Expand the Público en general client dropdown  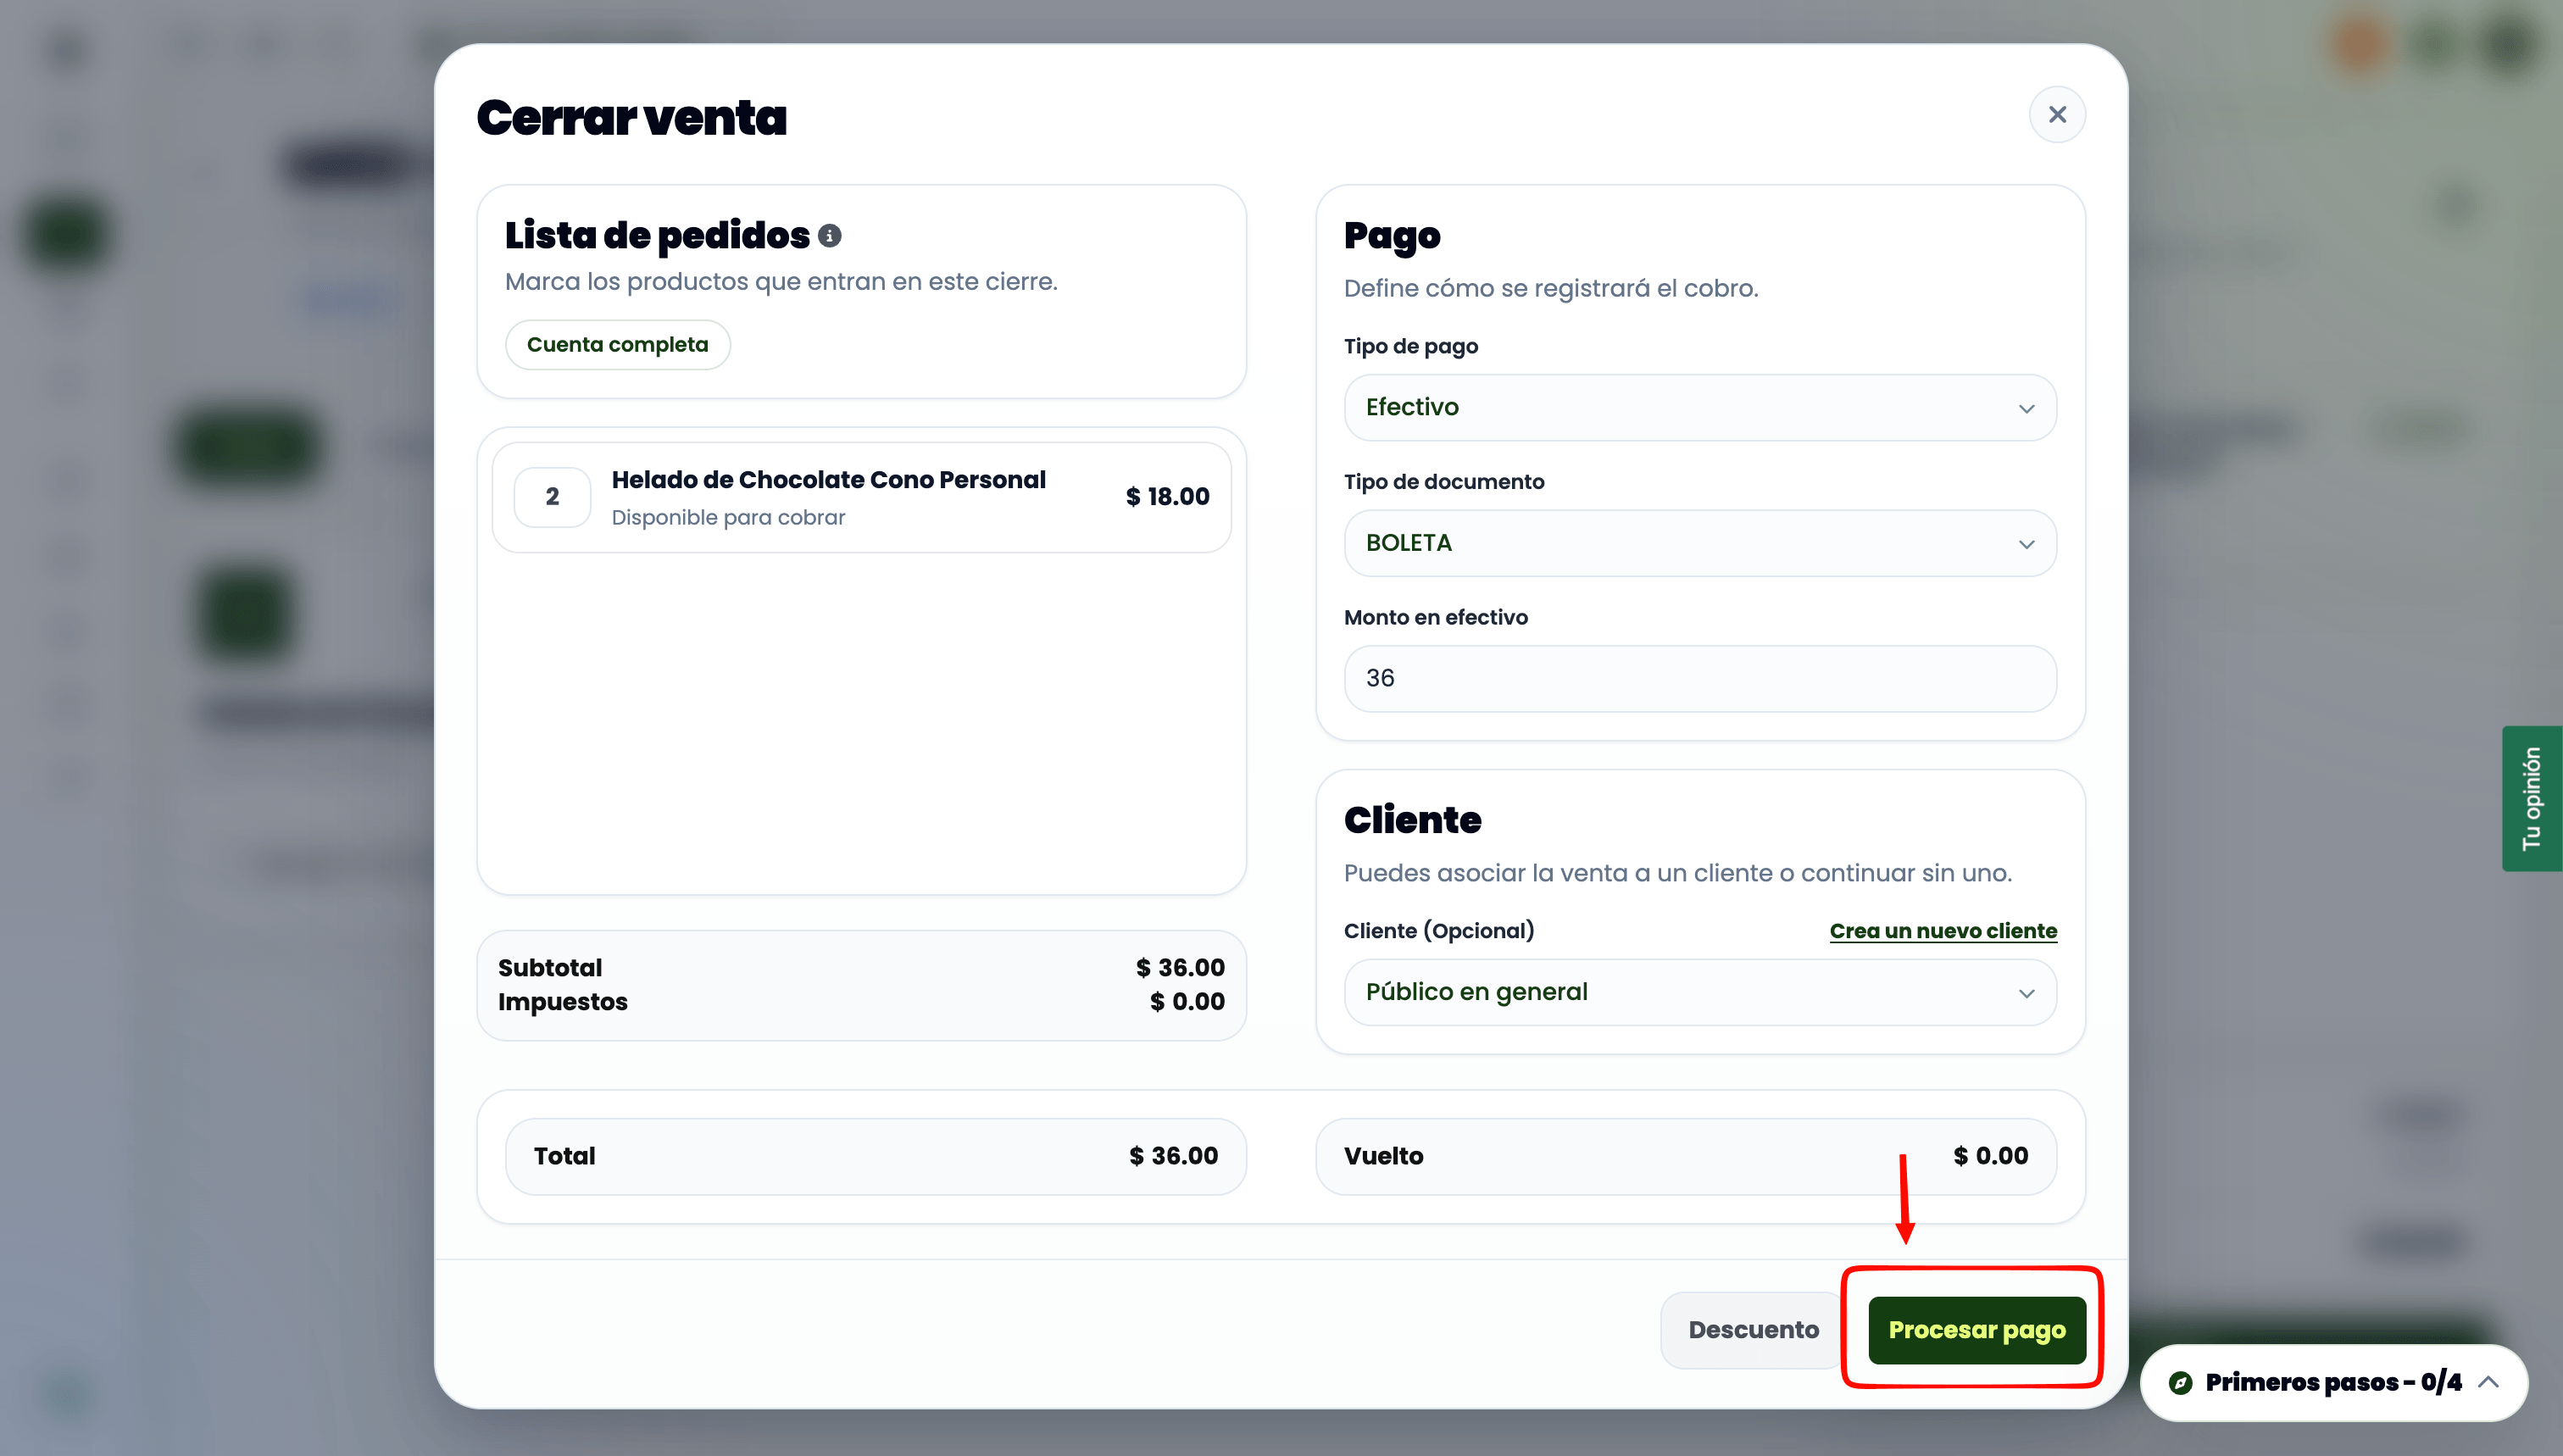(1700, 992)
